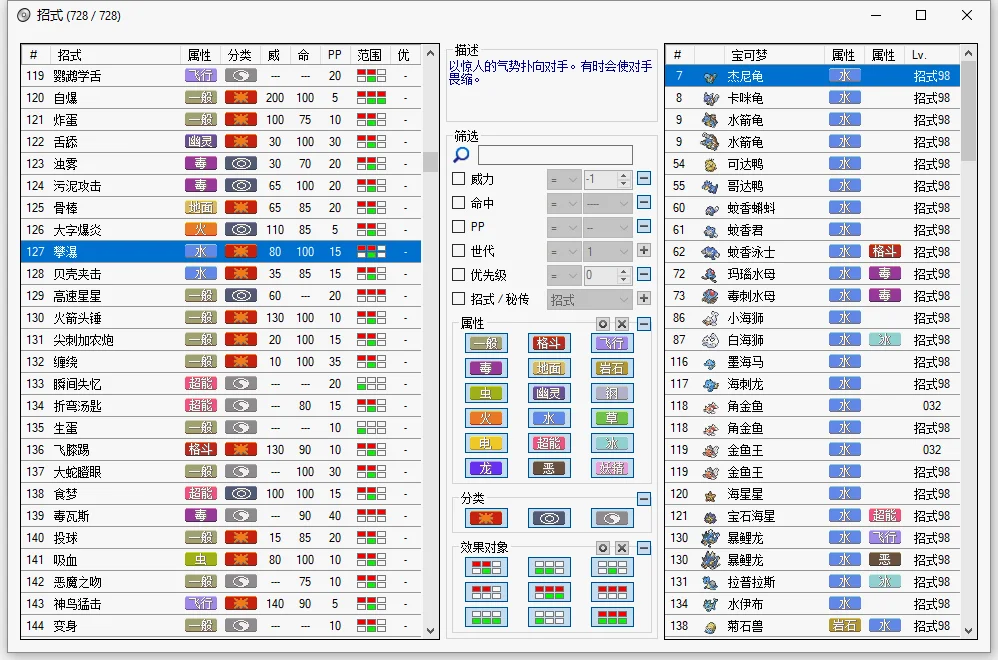This screenshot has height=660, width=998.
Task: Open the 威力 comparison operator dropdown
Action: coord(564,179)
